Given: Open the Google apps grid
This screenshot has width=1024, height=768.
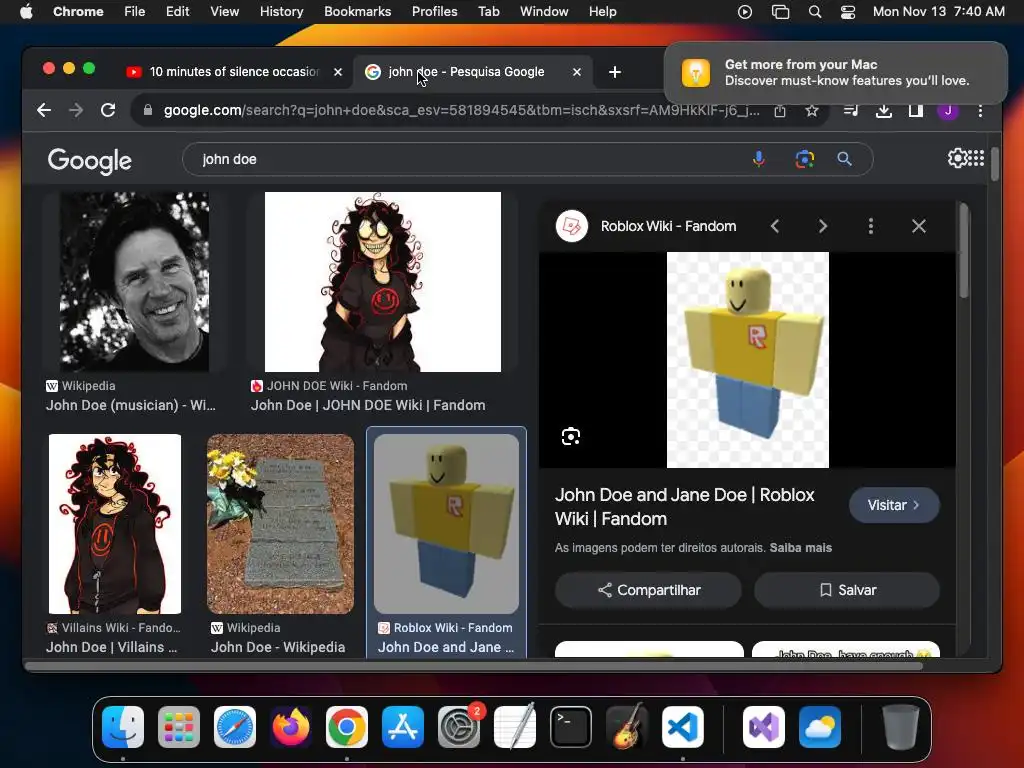Looking at the screenshot, I should pyautogui.click(x=976, y=158).
